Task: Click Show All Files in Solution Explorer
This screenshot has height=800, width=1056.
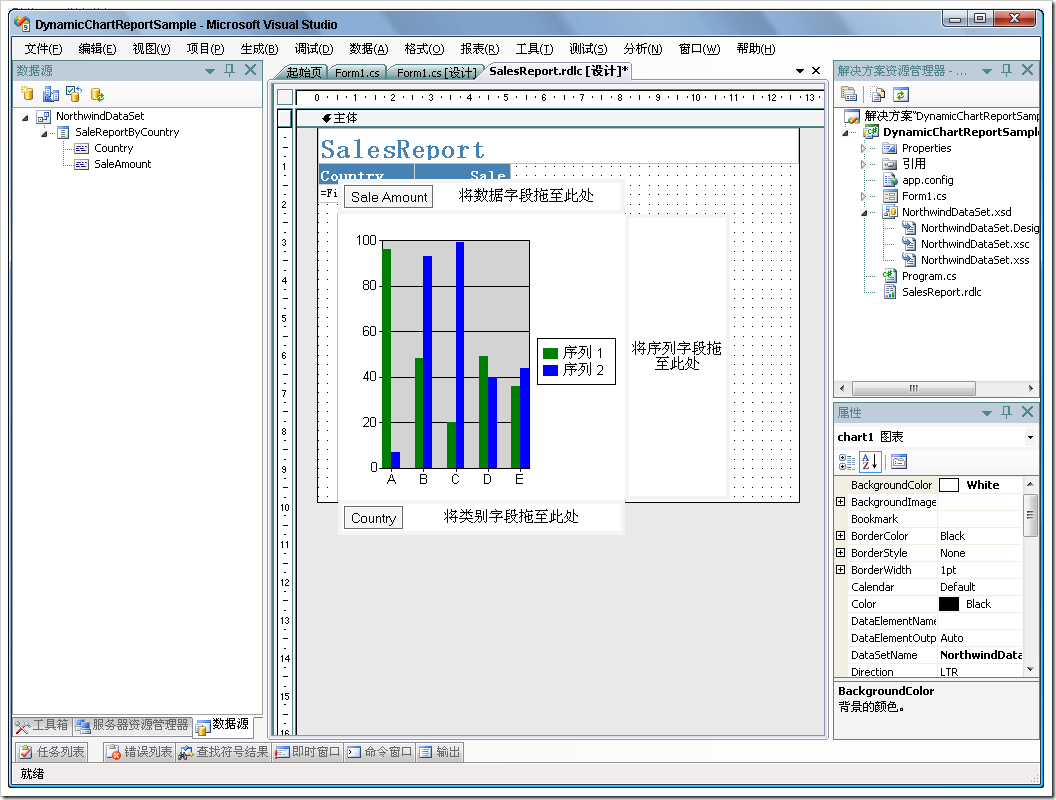Action: 878,94
